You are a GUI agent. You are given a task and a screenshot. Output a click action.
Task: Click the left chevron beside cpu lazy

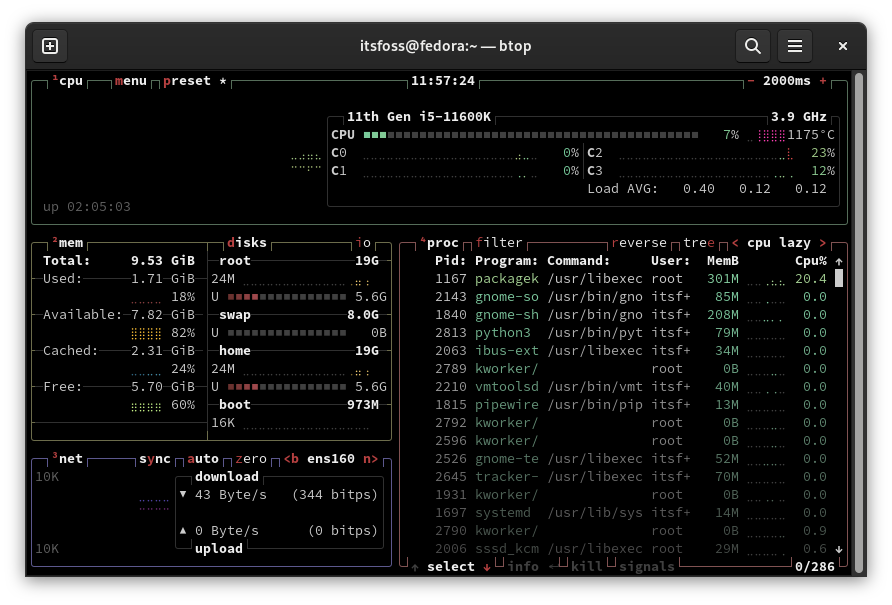pos(734,242)
